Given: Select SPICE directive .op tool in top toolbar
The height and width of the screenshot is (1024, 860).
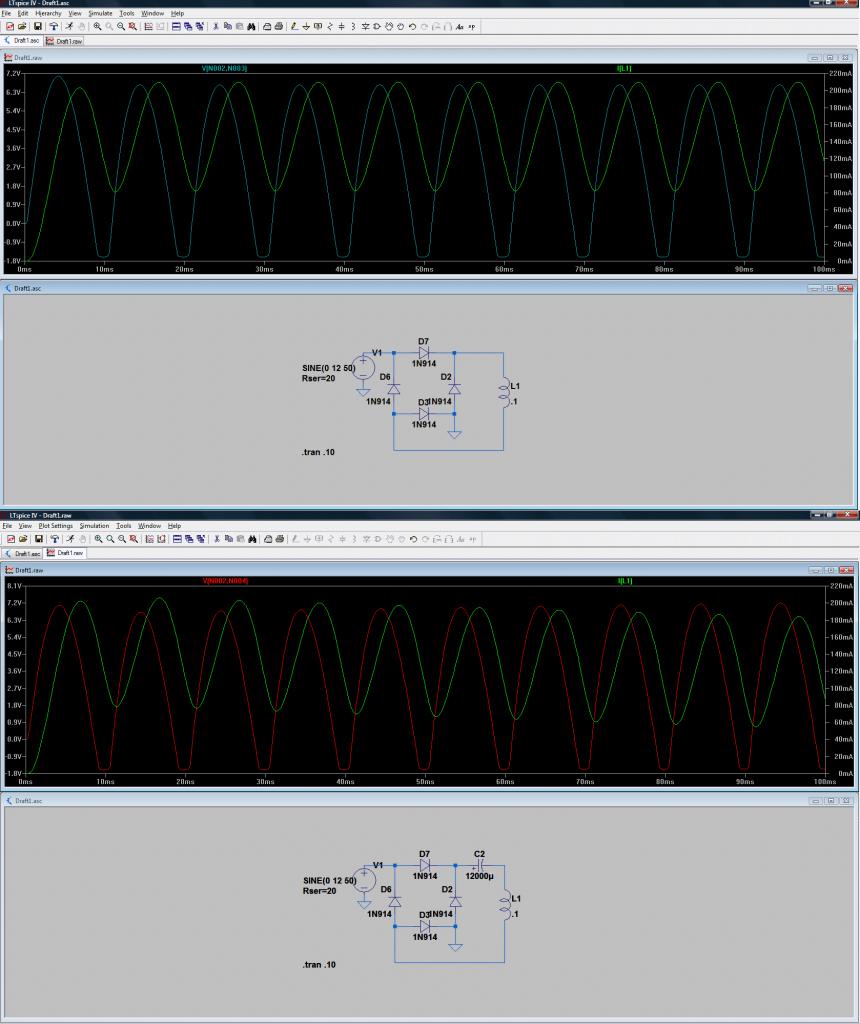Looking at the screenshot, I should pos(471,27).
